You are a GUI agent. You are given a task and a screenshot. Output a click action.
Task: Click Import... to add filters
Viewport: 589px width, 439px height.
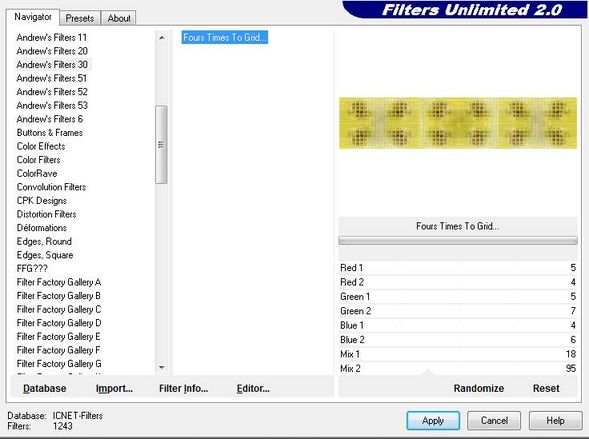point(114,388)
